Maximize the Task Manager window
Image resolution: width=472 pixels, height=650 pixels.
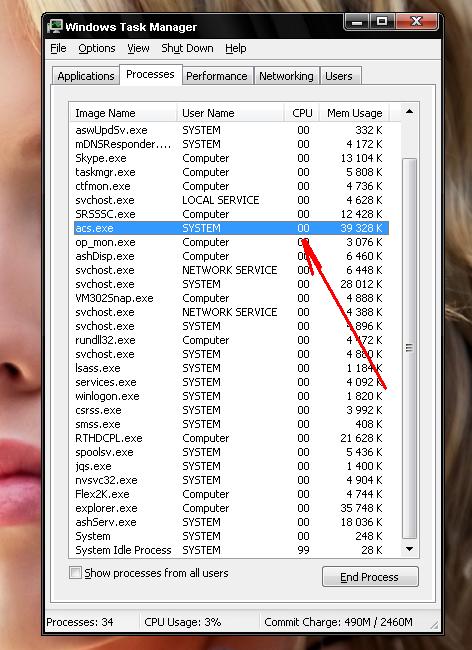point(382,22)
